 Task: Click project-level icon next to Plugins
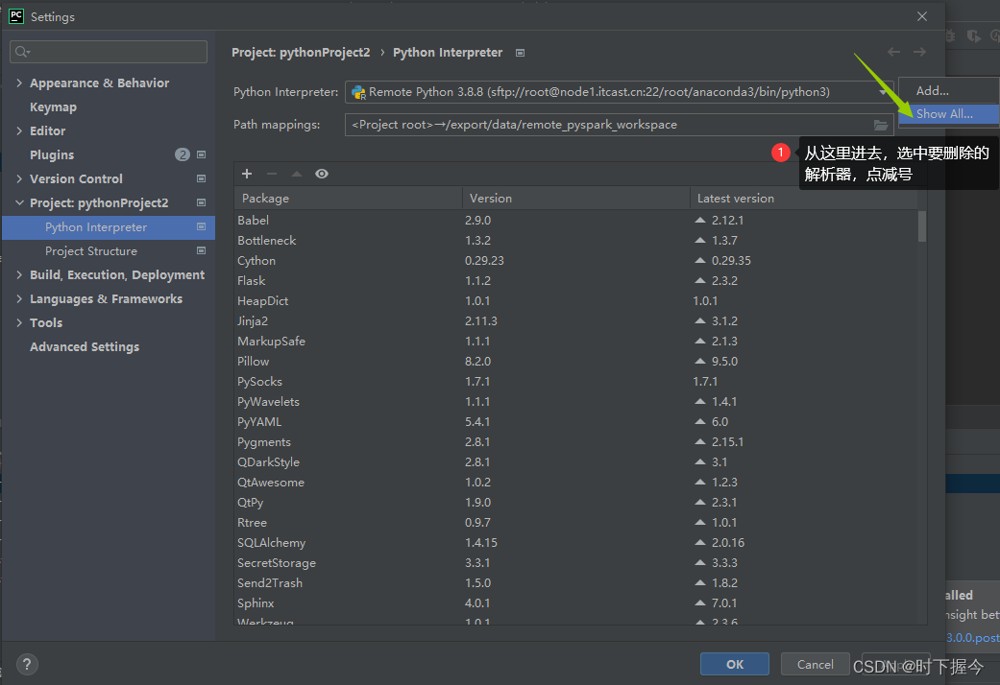(x=202, y=154)
